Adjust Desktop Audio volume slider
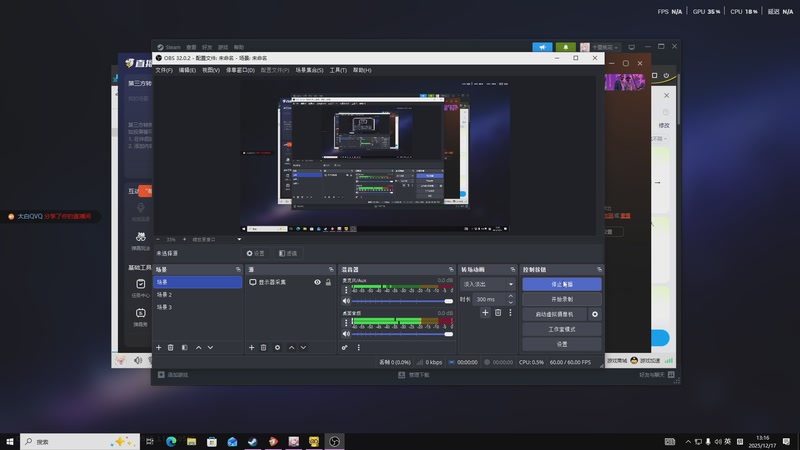 (x=403, y=334)
